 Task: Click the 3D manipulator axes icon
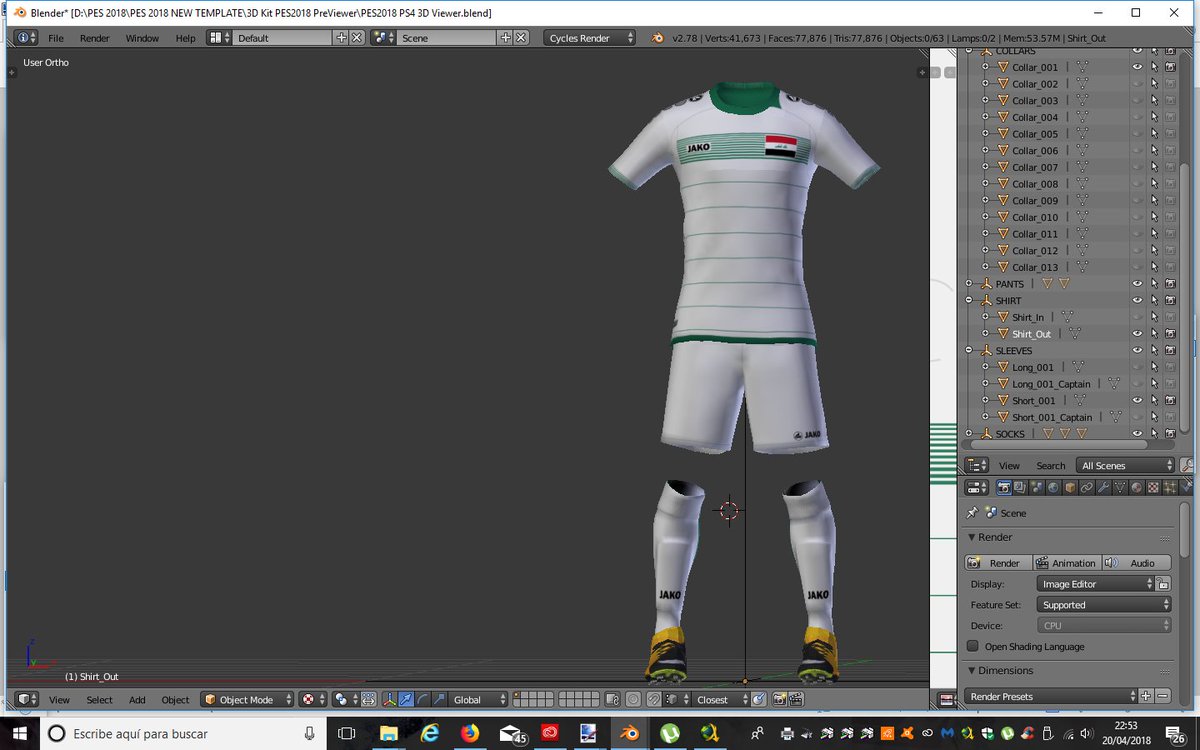coord(390,700)
